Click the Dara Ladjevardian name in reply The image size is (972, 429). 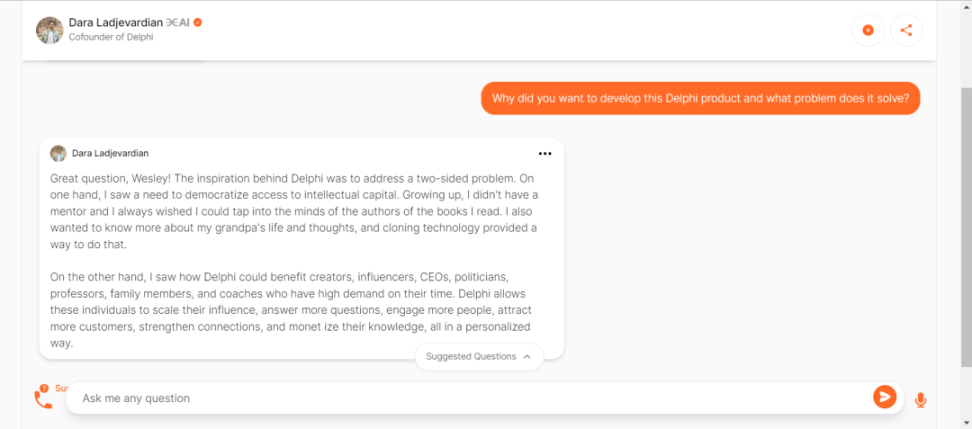click(x=110, y=153)
